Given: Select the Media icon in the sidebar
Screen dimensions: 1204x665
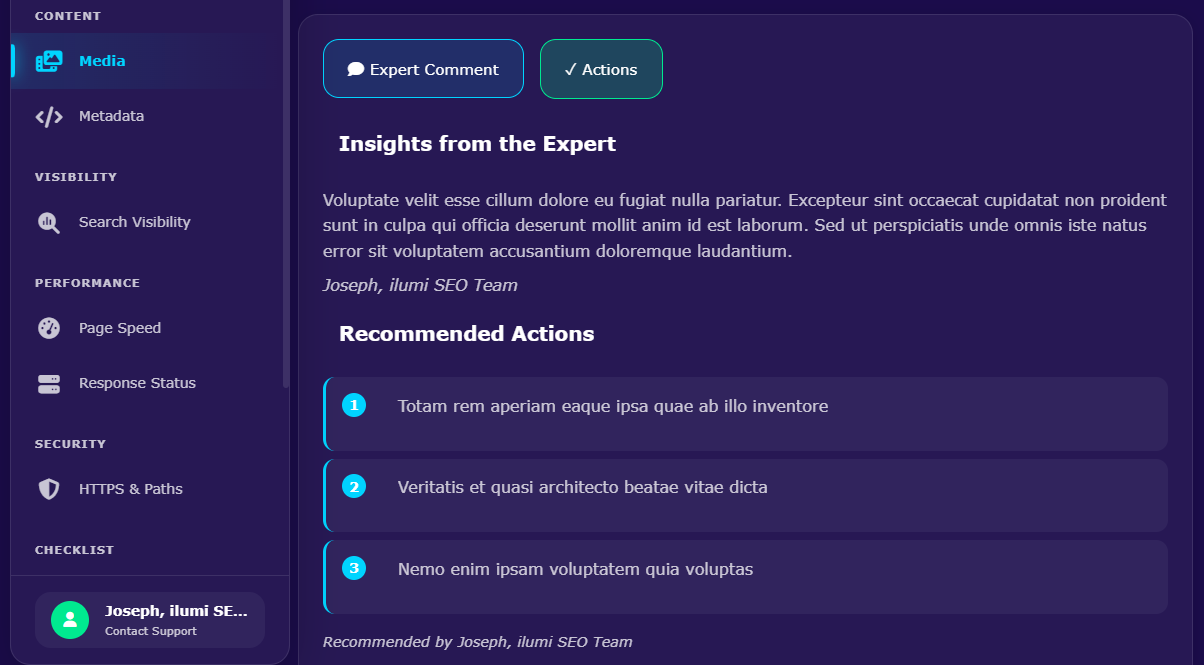Looking at the screenshot, I should click(x=48, y=61).
